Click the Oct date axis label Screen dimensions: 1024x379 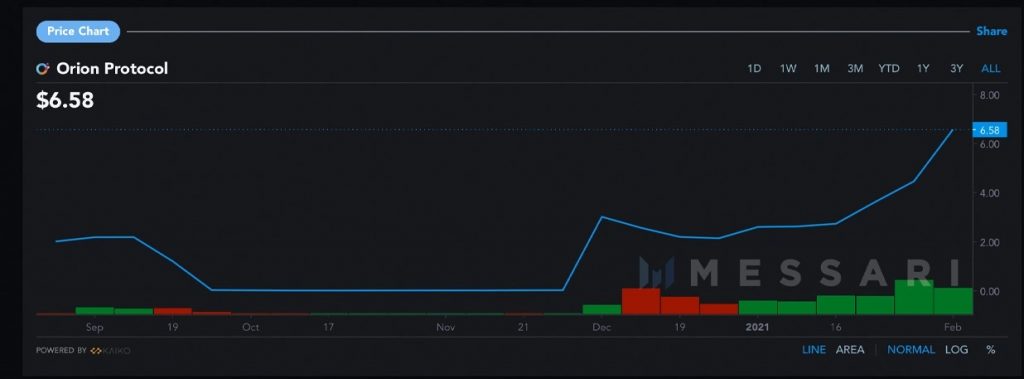(251, 327)
